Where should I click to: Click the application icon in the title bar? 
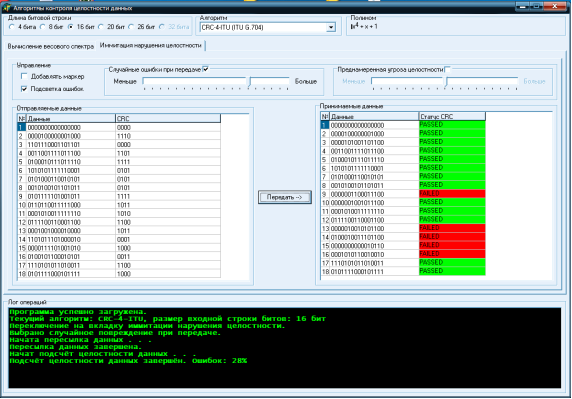(x=6, y=7)
